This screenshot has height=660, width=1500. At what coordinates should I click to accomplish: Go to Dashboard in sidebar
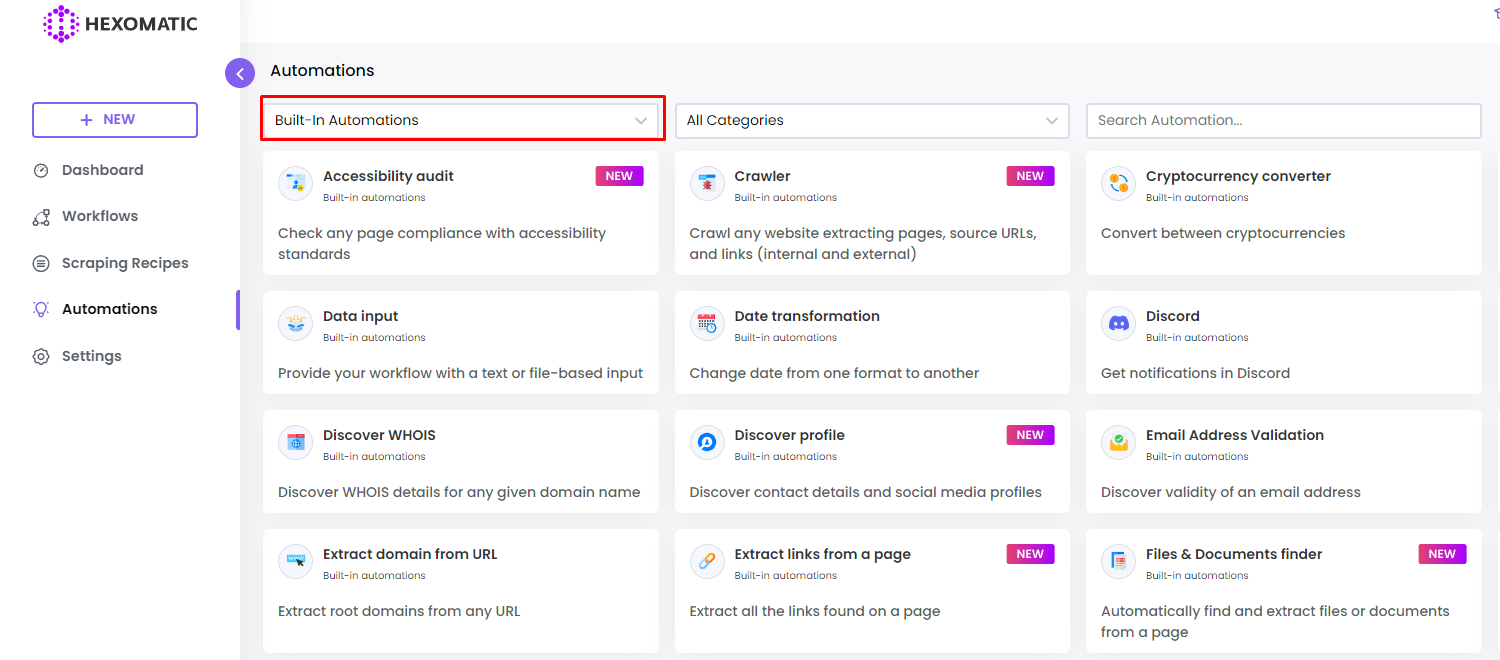(102, 170)
